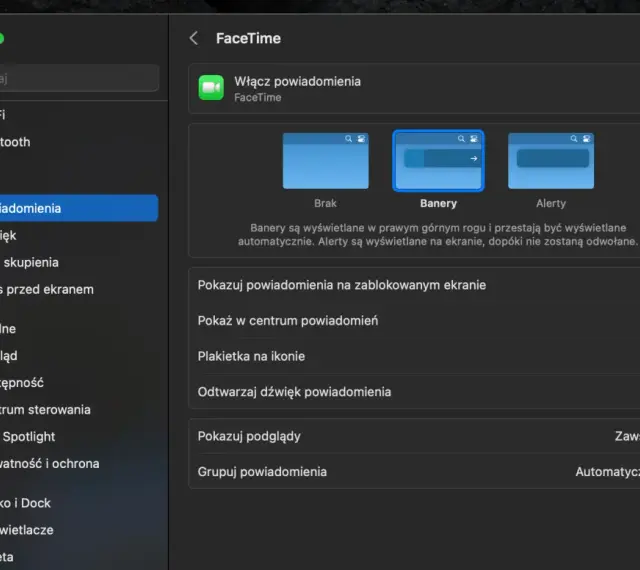Choose the Banery banner style thumbnail
The height and width of the screenshot is (570, 640).
438,161
